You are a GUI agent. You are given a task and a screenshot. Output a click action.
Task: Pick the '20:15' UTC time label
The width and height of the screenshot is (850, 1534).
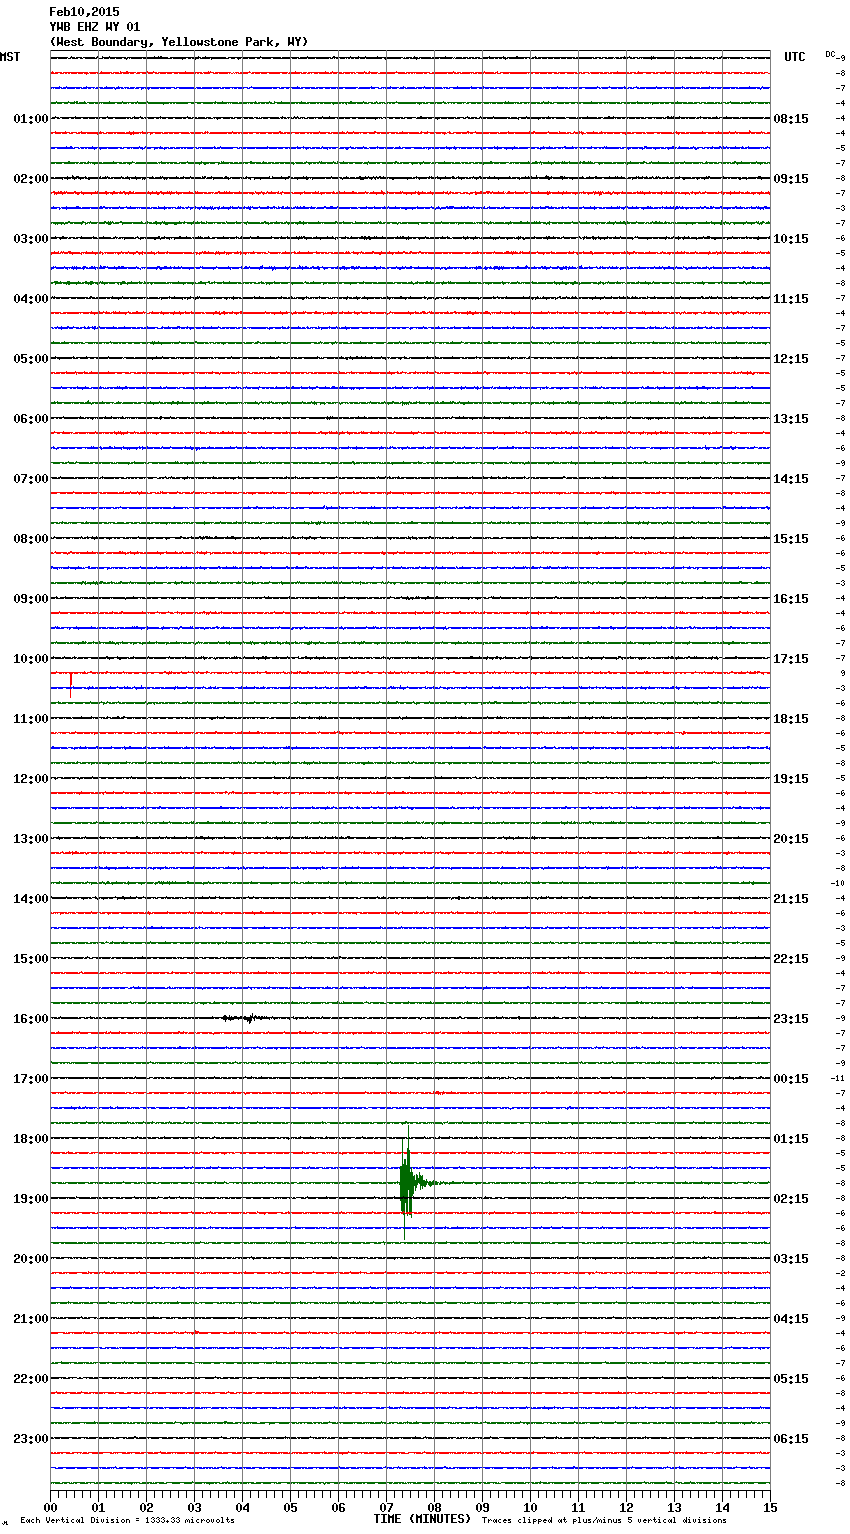click(x=791, y=839)
